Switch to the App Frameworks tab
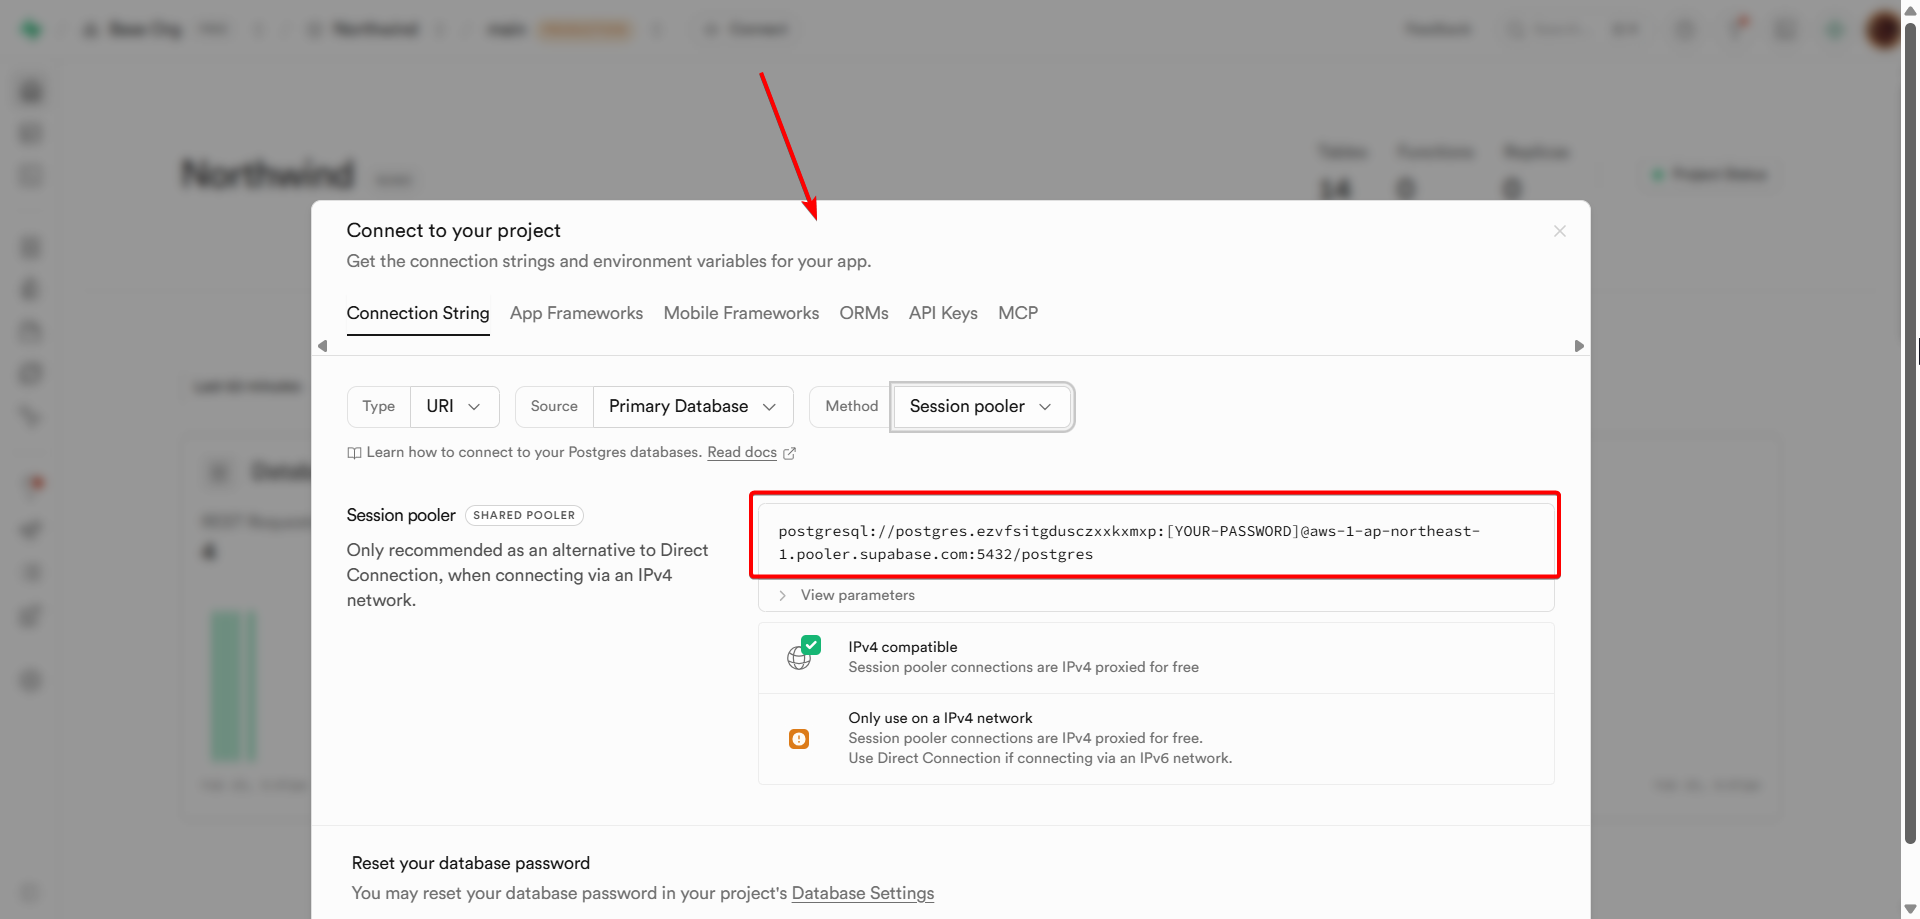Image resolution: width=1920 pixels, height=919 pixels. (x=576, y=313)
